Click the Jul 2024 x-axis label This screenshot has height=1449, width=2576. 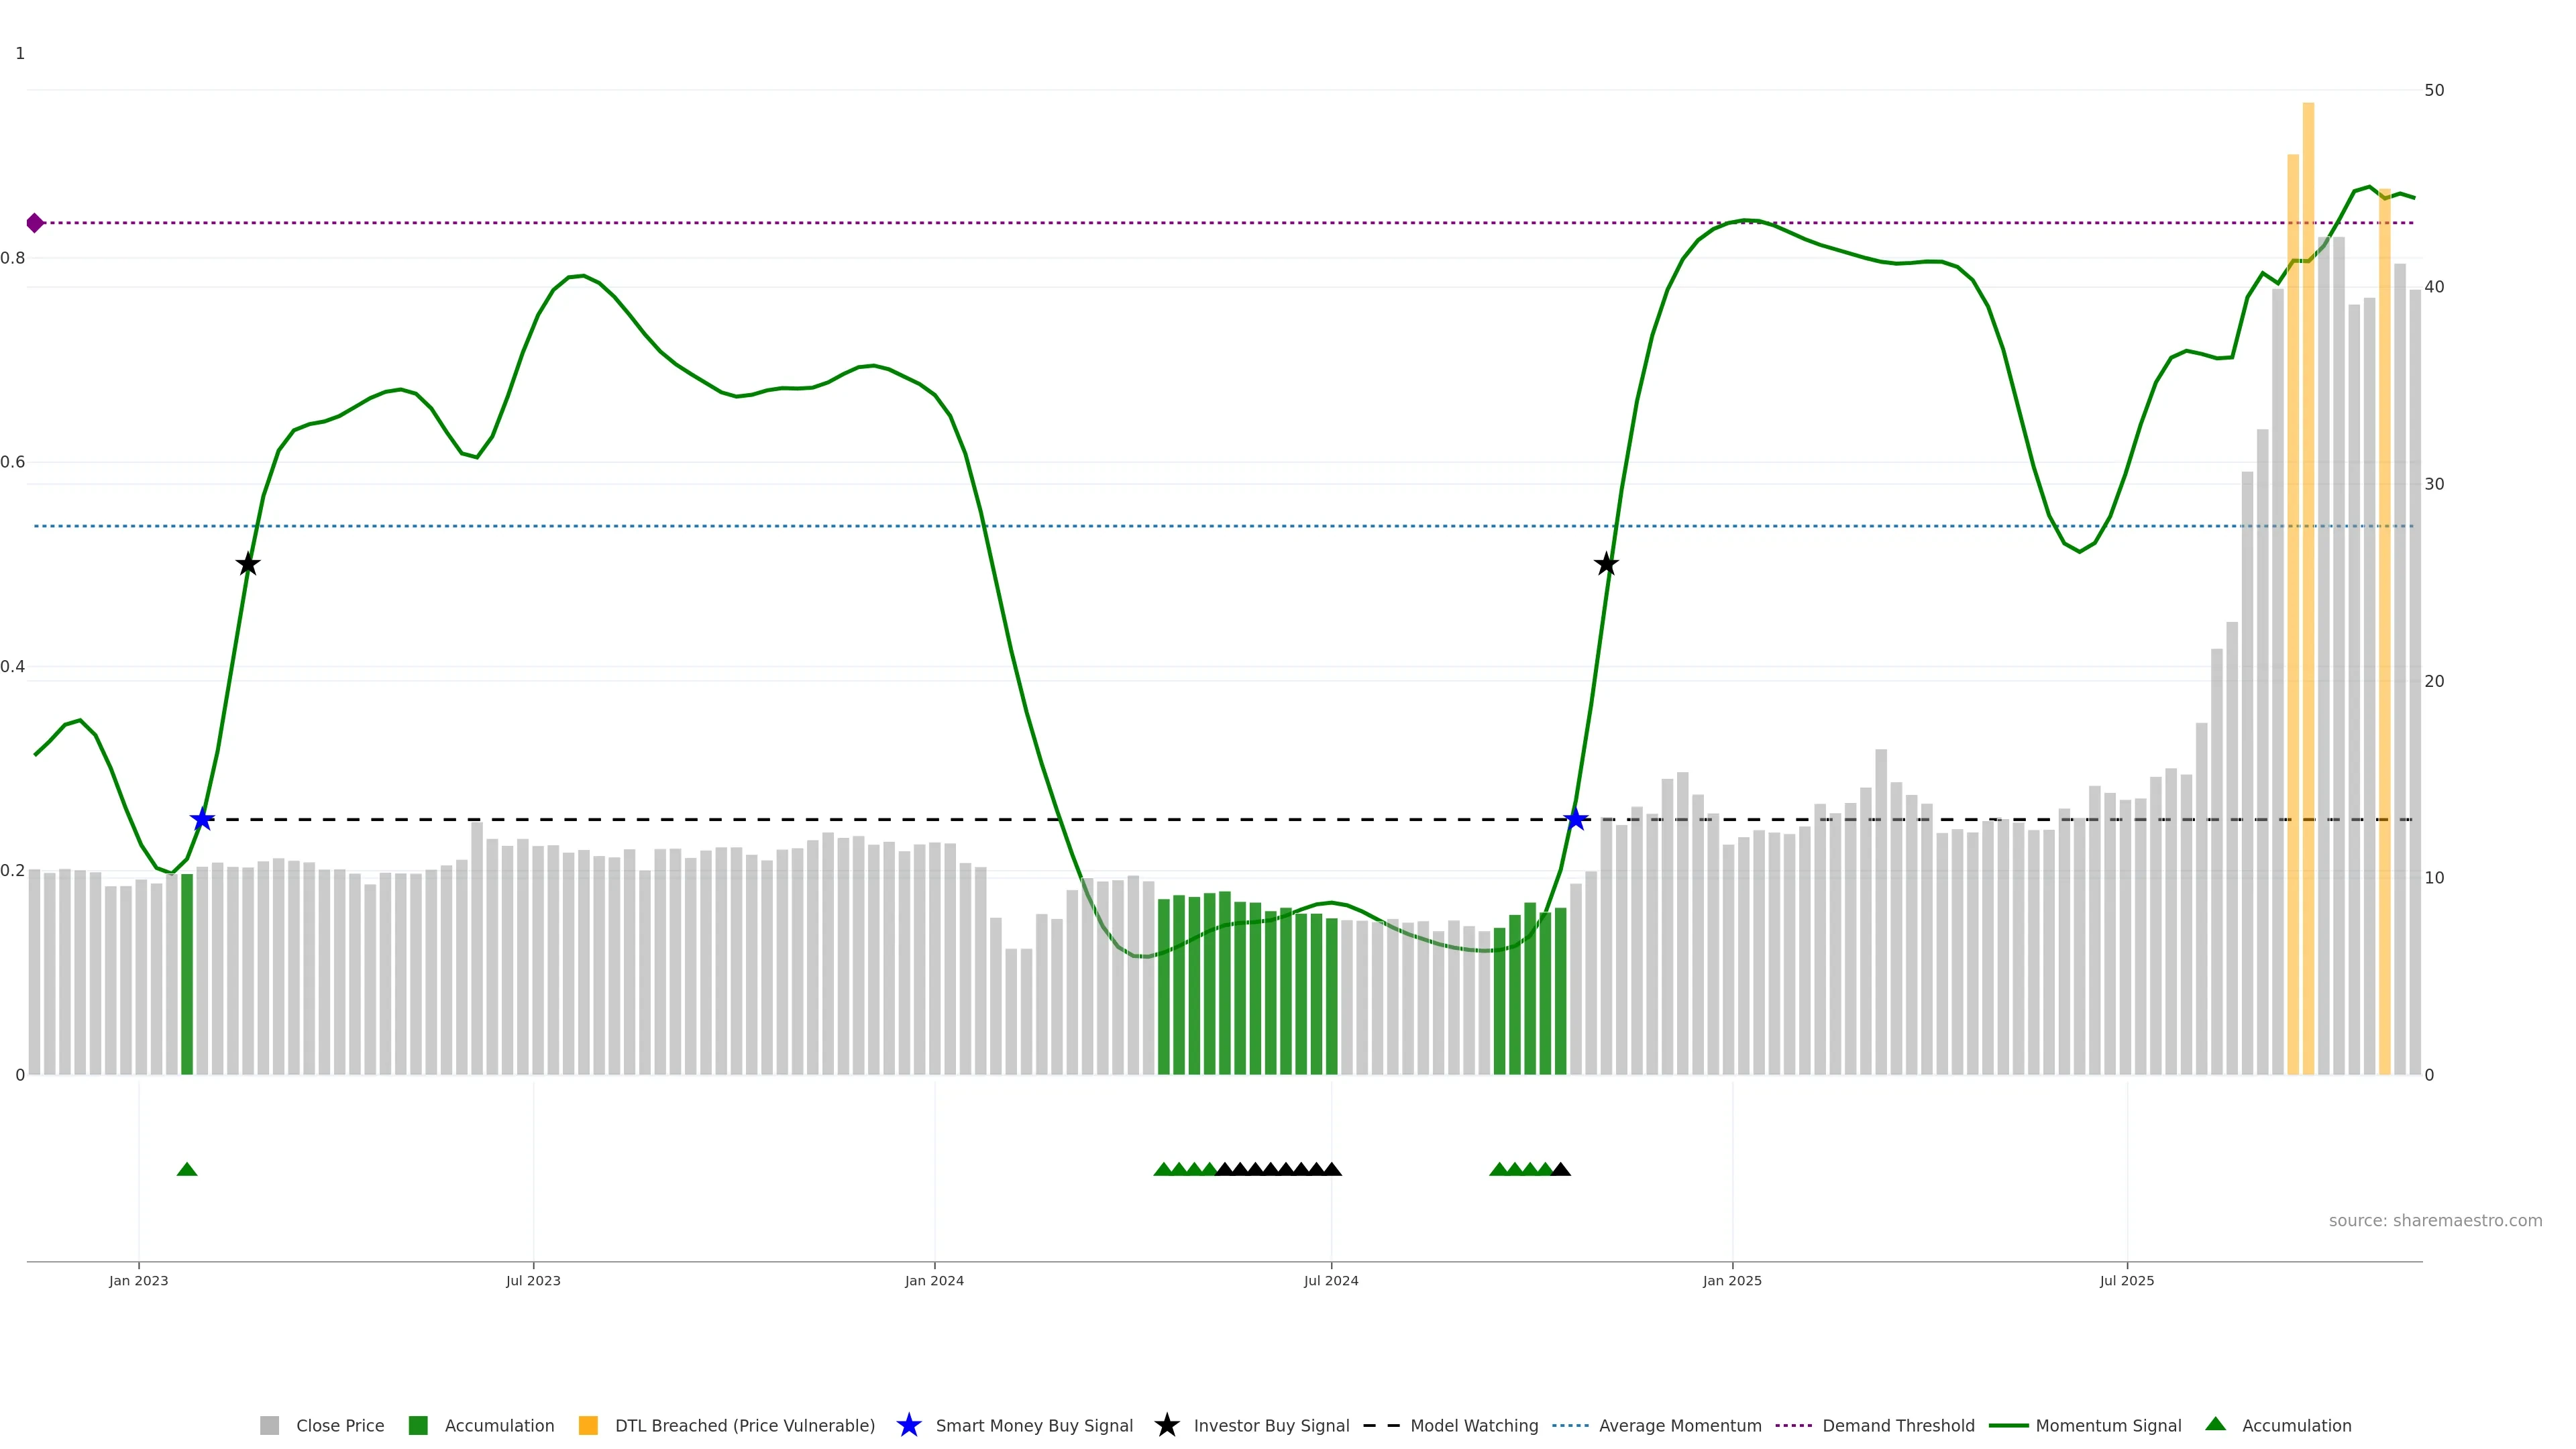click(1331, 1280)
